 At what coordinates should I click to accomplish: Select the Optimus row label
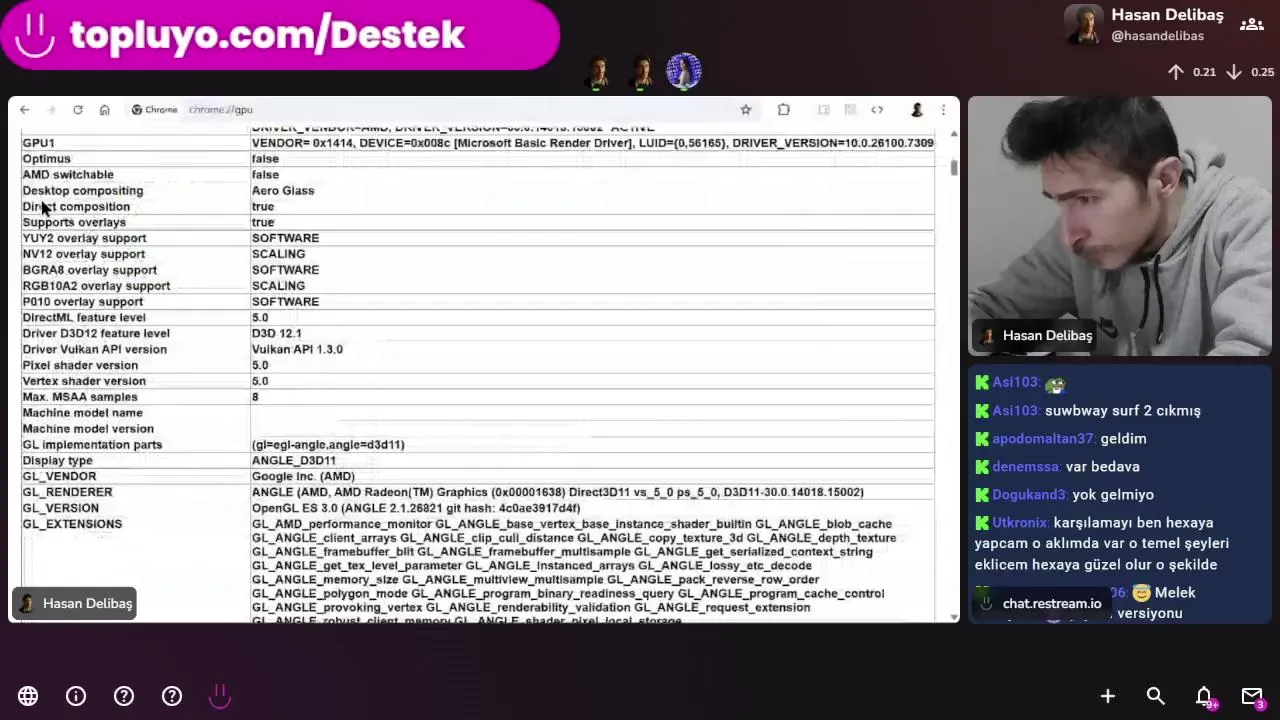click(x=47, y=159)
